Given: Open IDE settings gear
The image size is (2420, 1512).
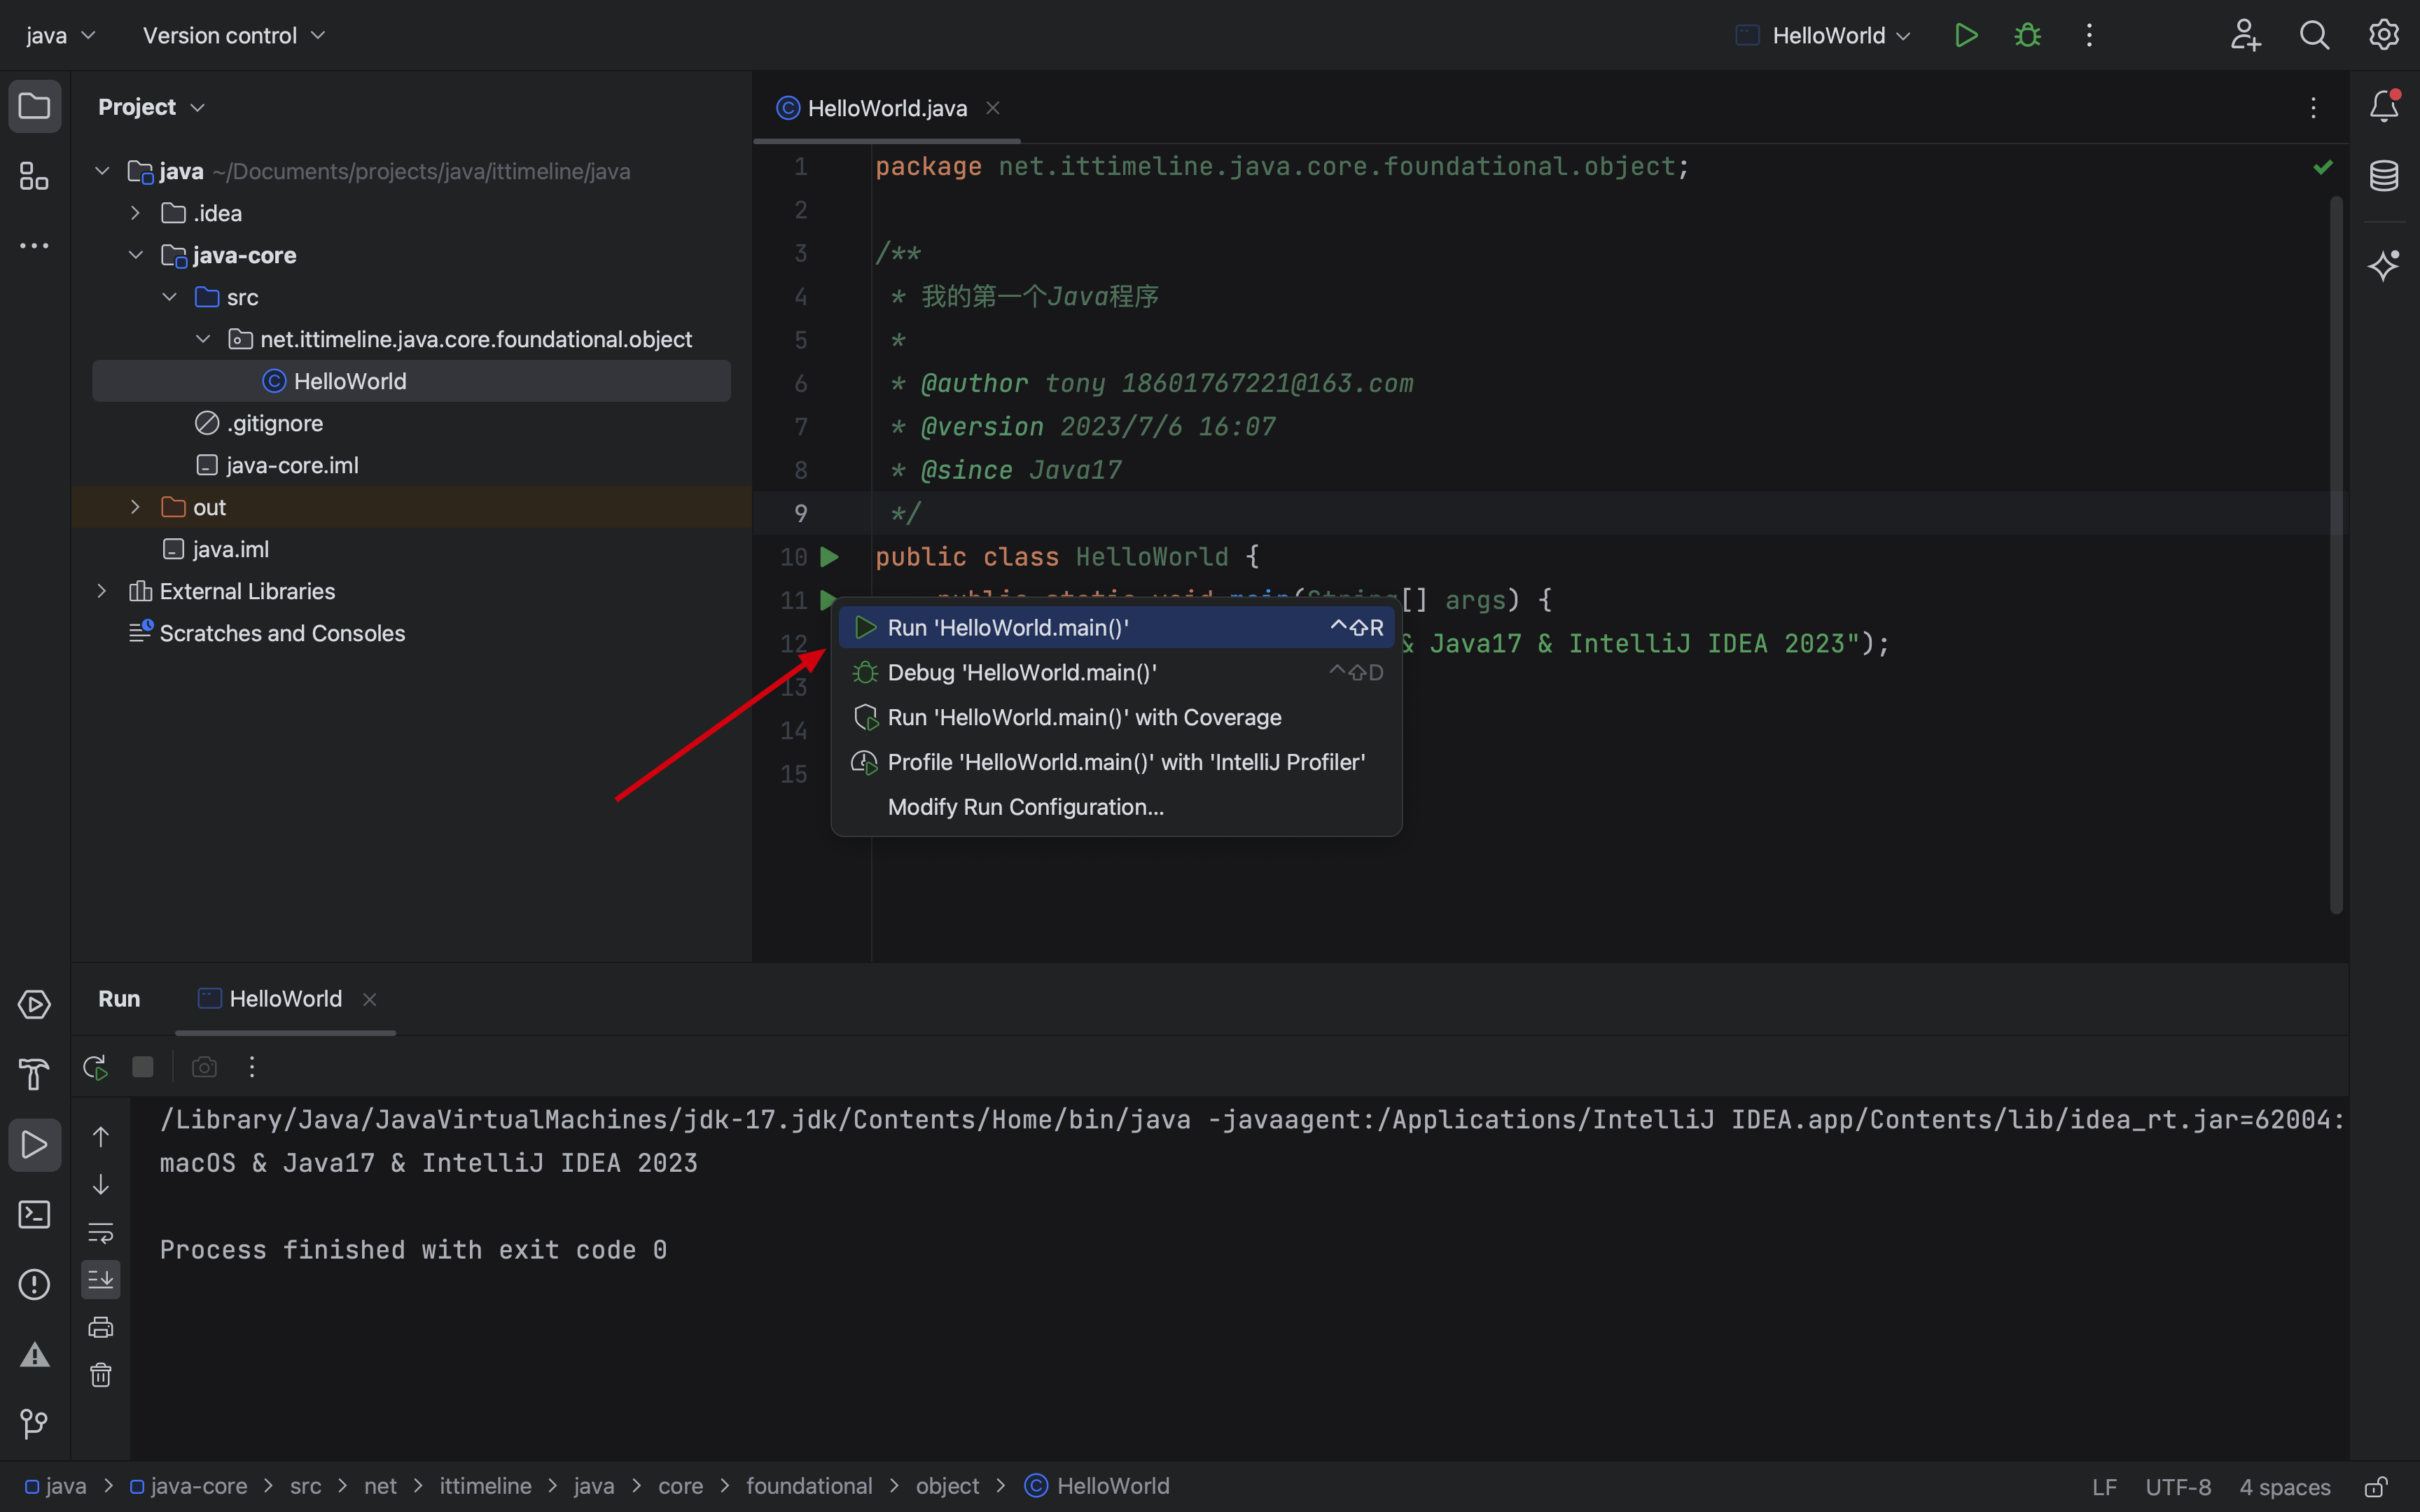Looking at the screenshot, I should 2383,35.
